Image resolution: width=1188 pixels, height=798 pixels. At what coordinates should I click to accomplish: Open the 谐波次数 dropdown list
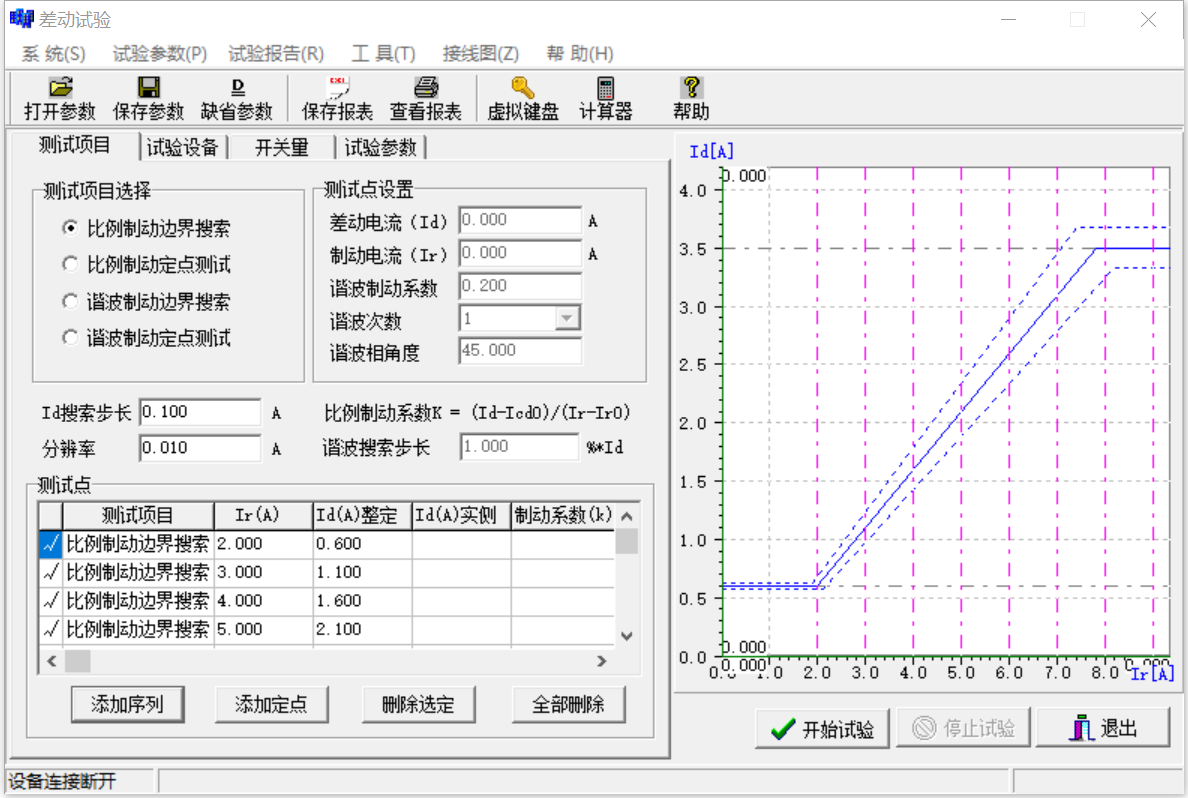tap(568, 317)
